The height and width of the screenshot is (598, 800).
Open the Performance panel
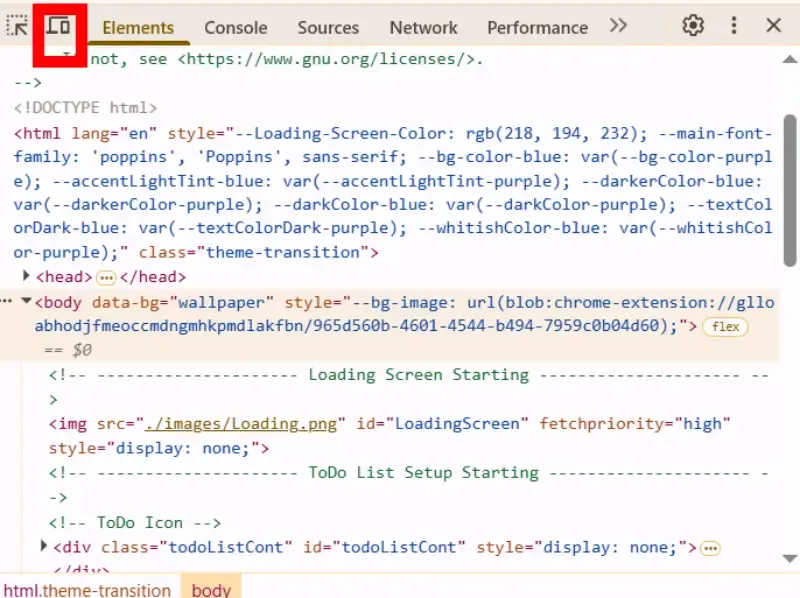coord(537,27)
